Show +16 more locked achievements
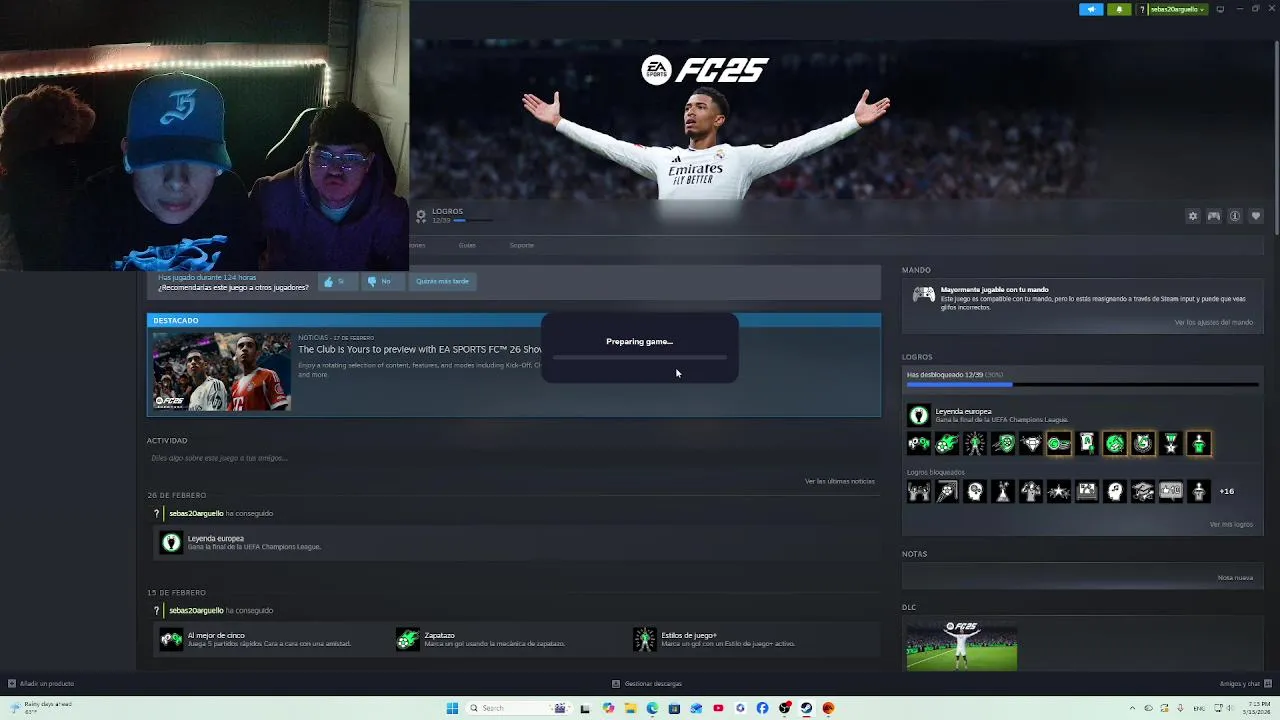The image size is (1280, 720). coord(1226,491)
